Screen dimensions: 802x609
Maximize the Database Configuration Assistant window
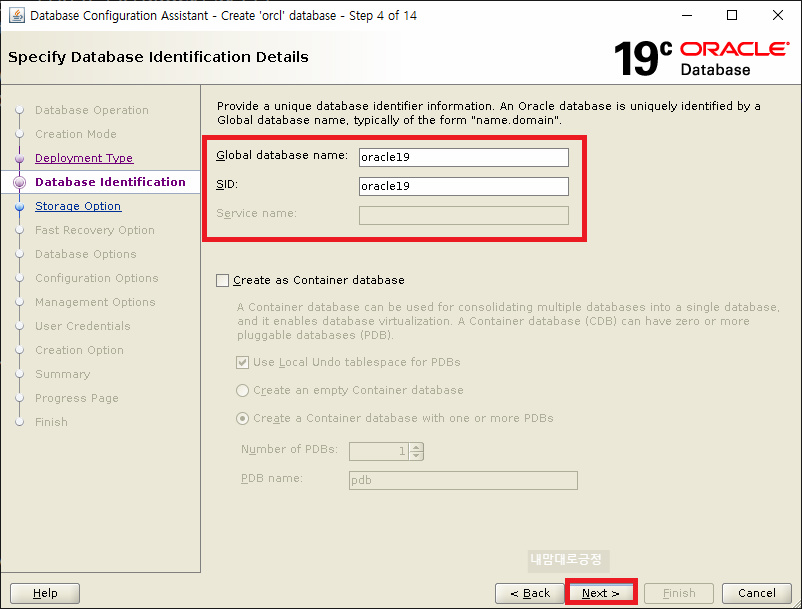pos(732,15)
